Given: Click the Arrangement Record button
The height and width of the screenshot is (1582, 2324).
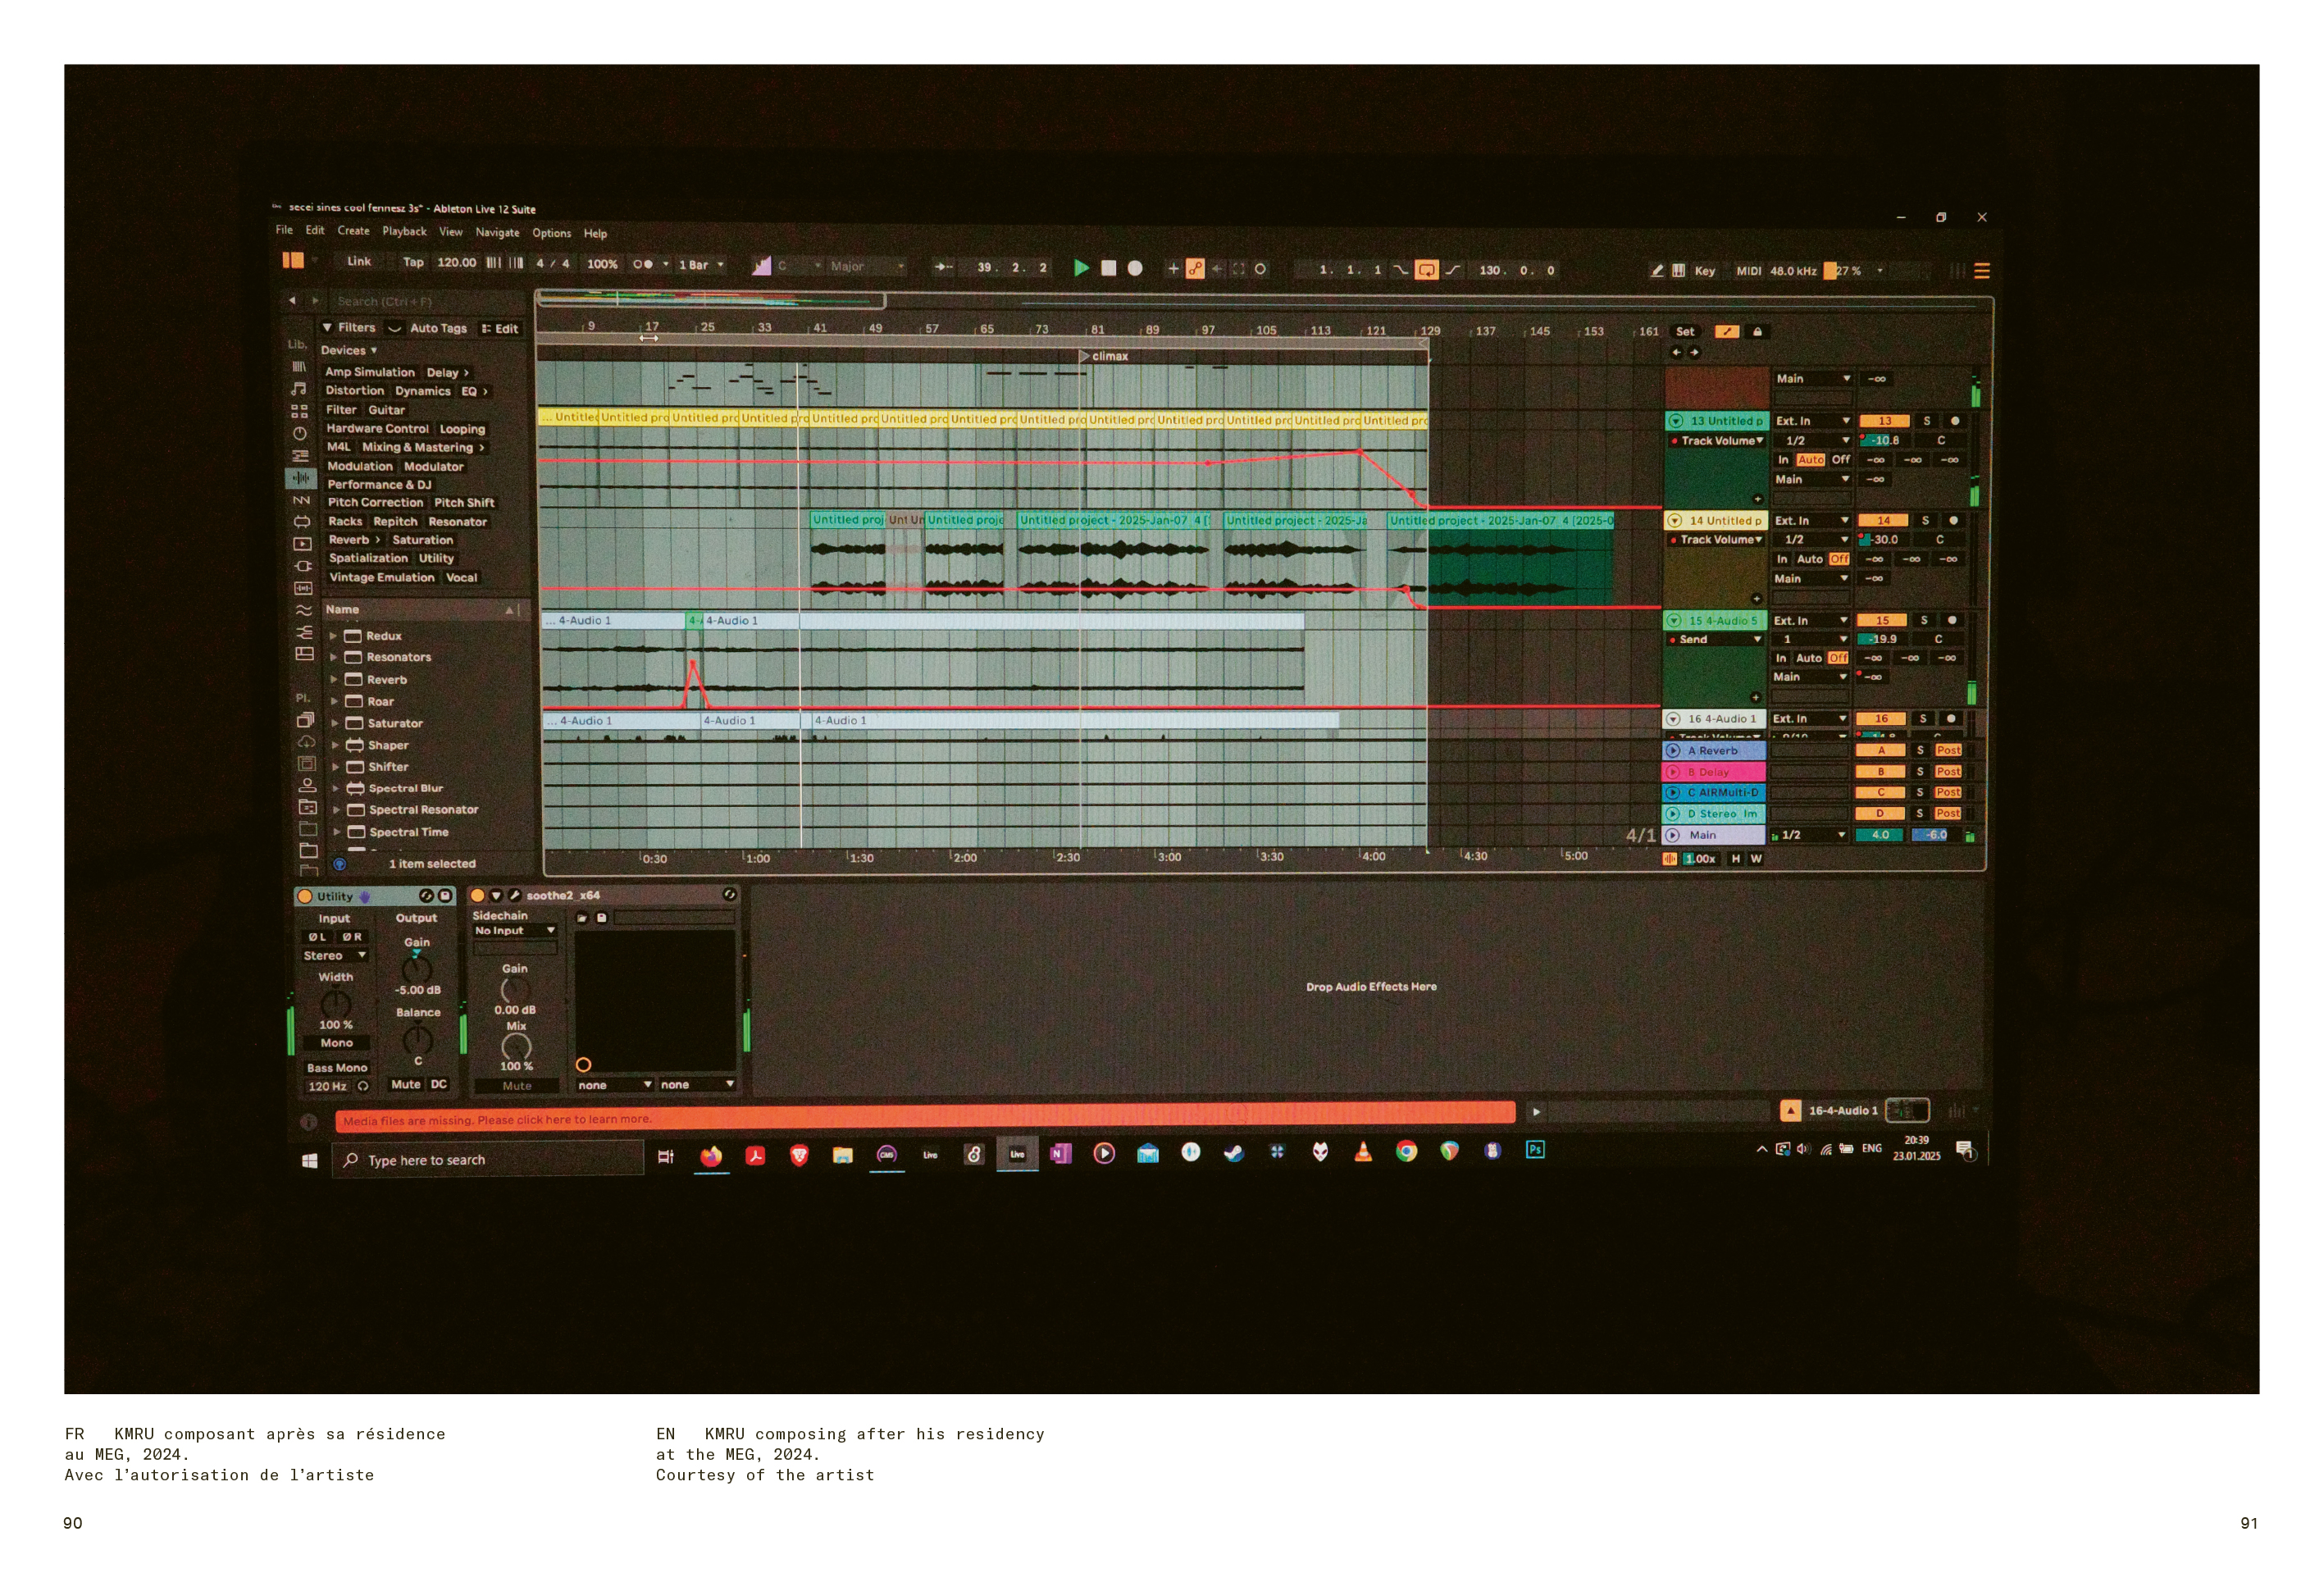Looking at the screenshot, I should 1135,268.
